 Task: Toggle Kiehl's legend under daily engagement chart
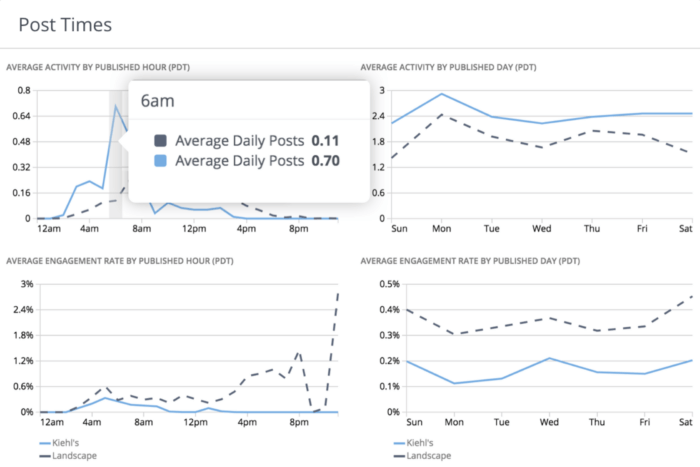[x=413, y=443]
